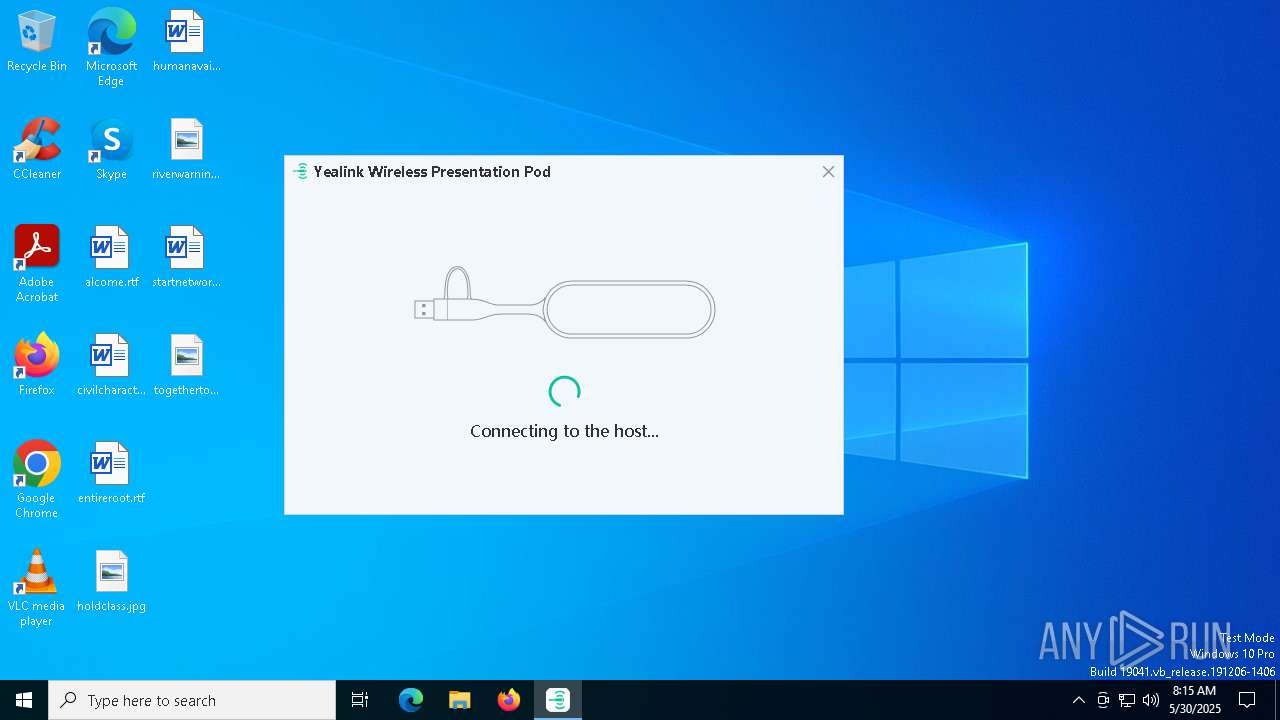Select the holdclass.jpg image file icon
This screenshot has width=1280, height=720.
coord(111,582)
